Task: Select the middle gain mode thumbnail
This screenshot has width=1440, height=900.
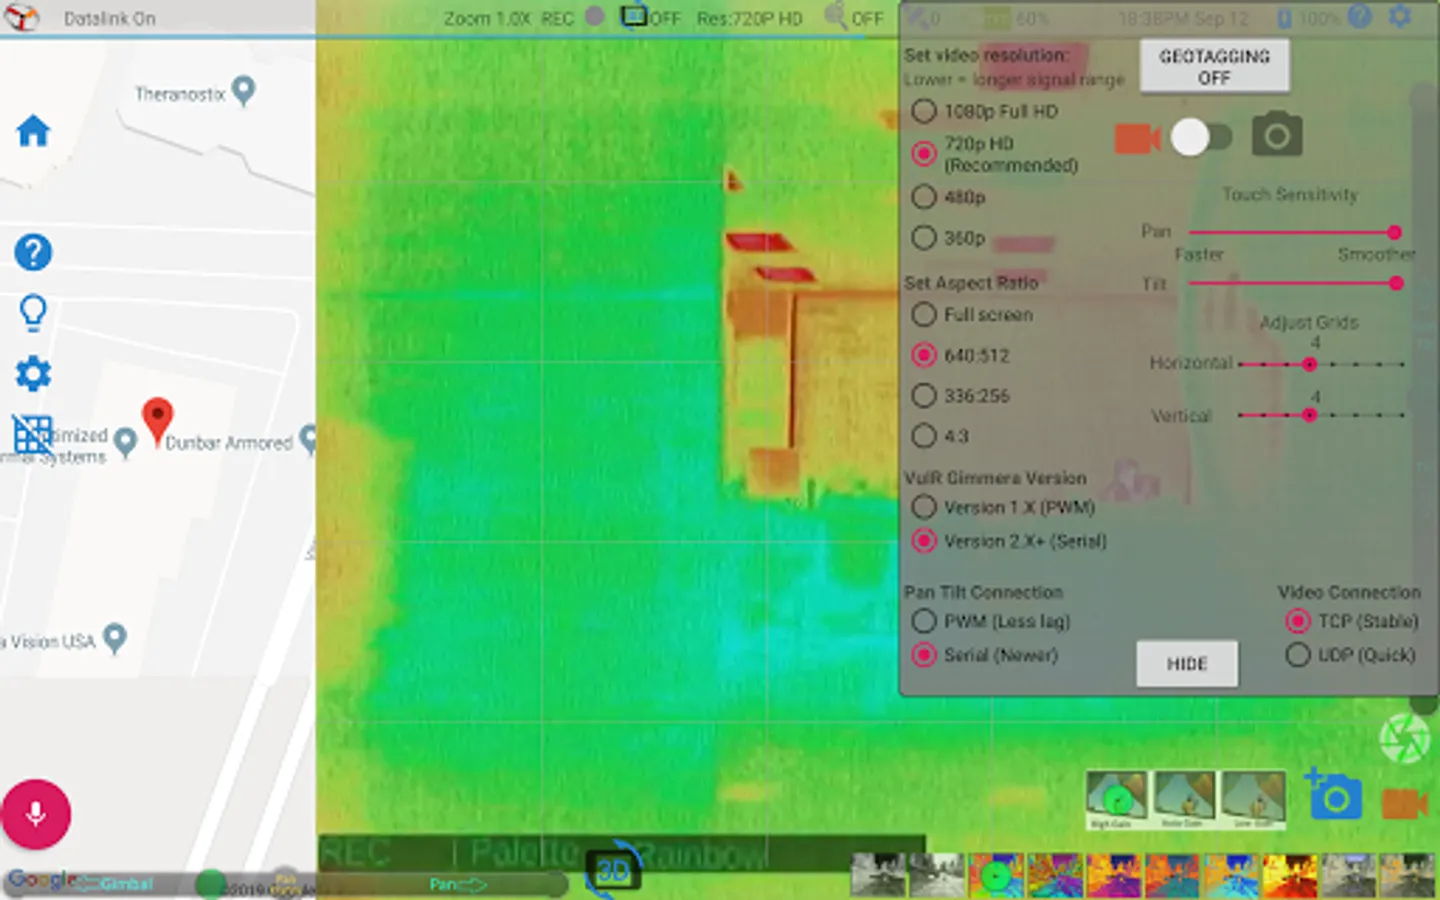Action: click(1184, 799)
